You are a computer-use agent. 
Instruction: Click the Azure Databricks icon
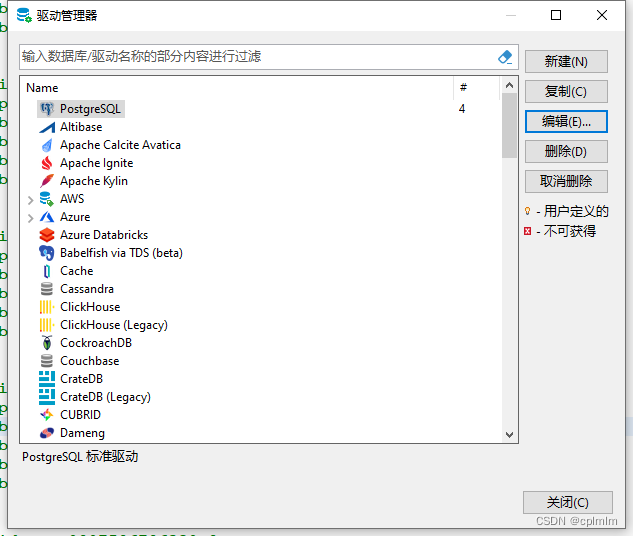tap(47, 235)
